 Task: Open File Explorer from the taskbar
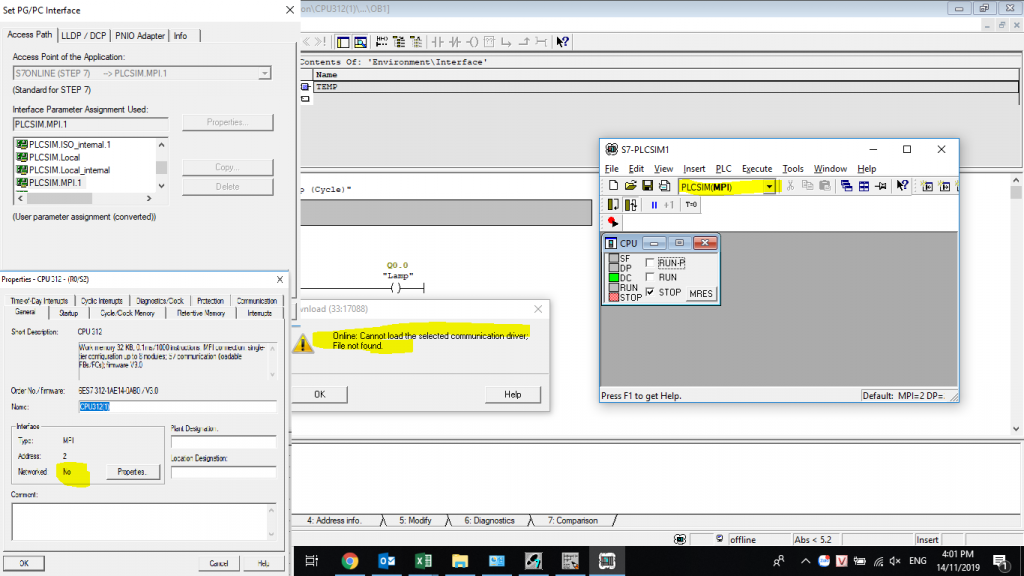point(460,561)
